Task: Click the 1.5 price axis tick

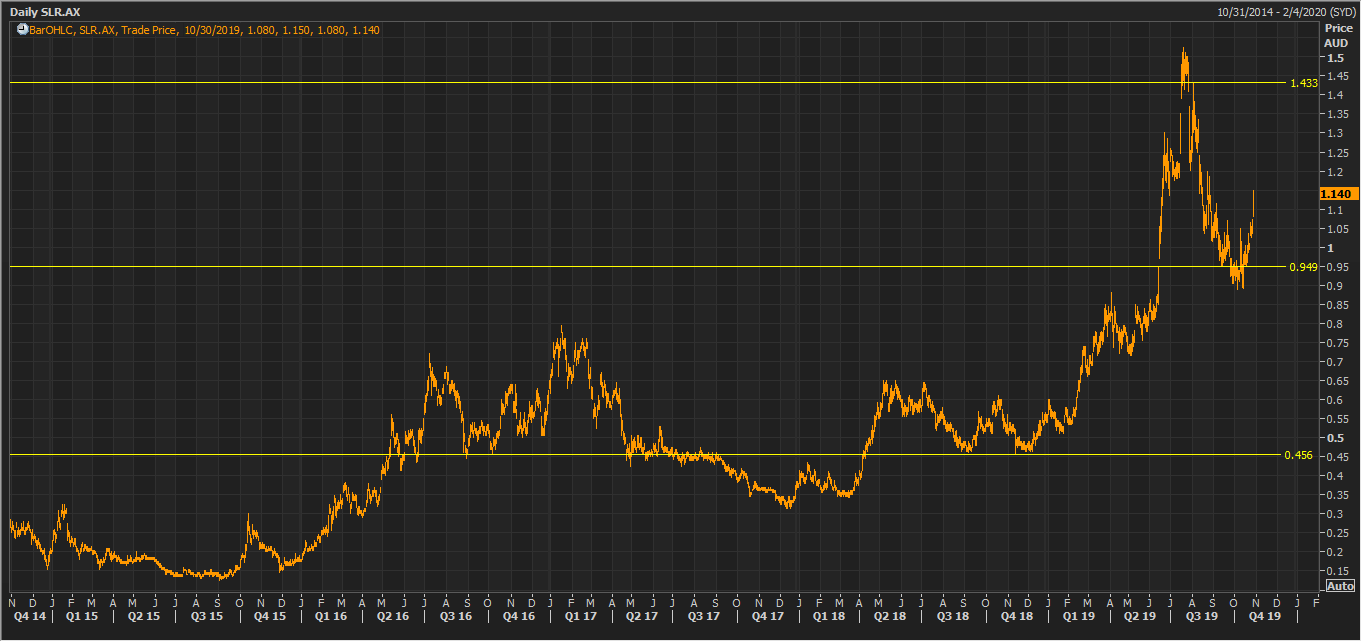Action: [1336, 59]
